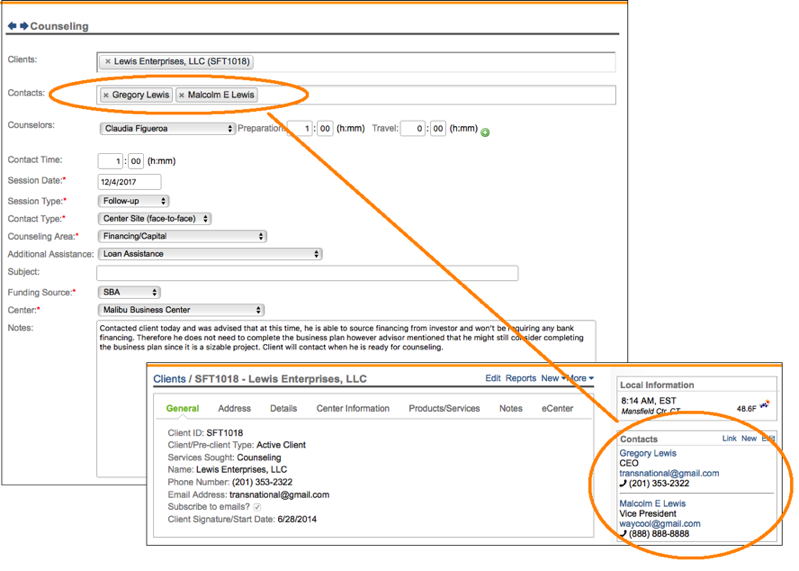Click the forward arrow beside Counseling
Viewport: 799px width, 571px height.
[x=23, y=26]
